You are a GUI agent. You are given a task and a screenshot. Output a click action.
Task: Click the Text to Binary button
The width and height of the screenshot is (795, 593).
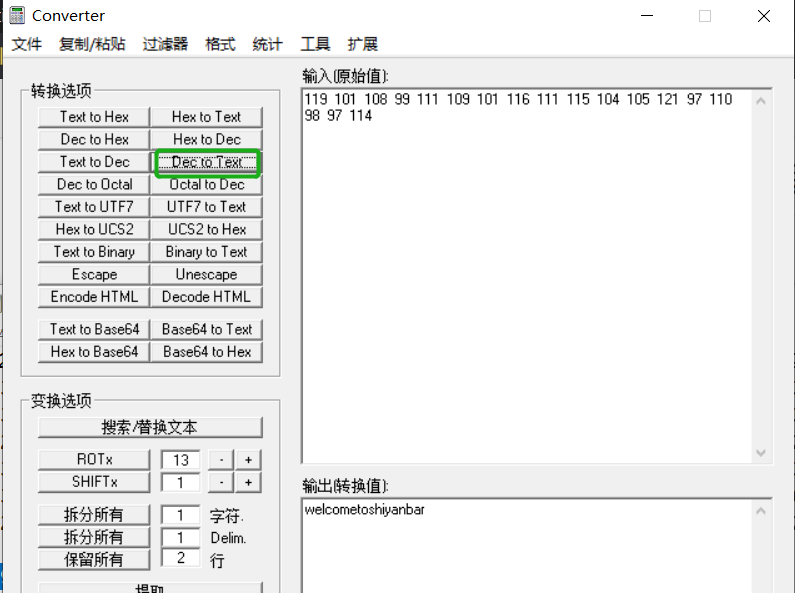(94, 252)
